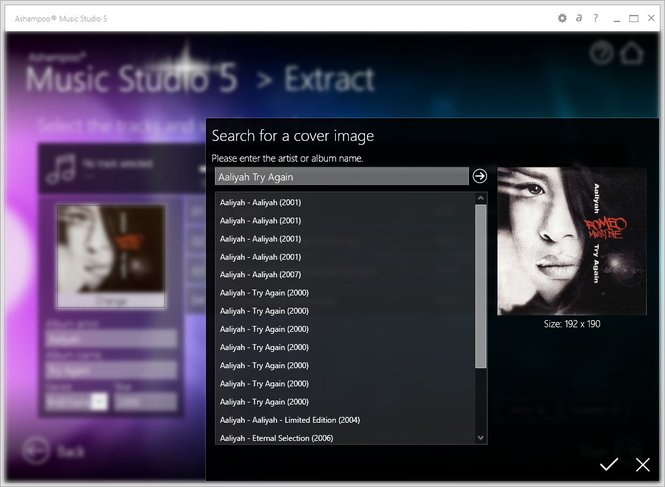Viewport: 665px width, 487px height.
Task: Open settings via the gear icon
Action: 562,18
